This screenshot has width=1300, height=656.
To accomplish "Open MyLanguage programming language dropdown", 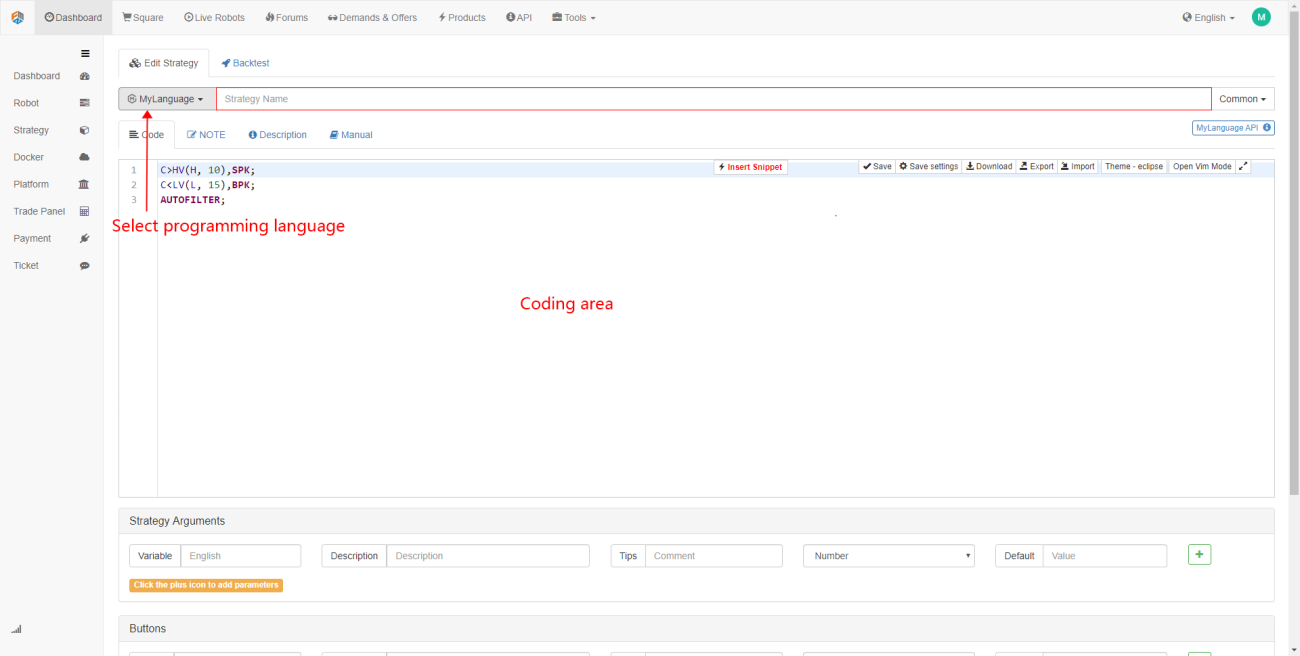I will coord(167,99).
